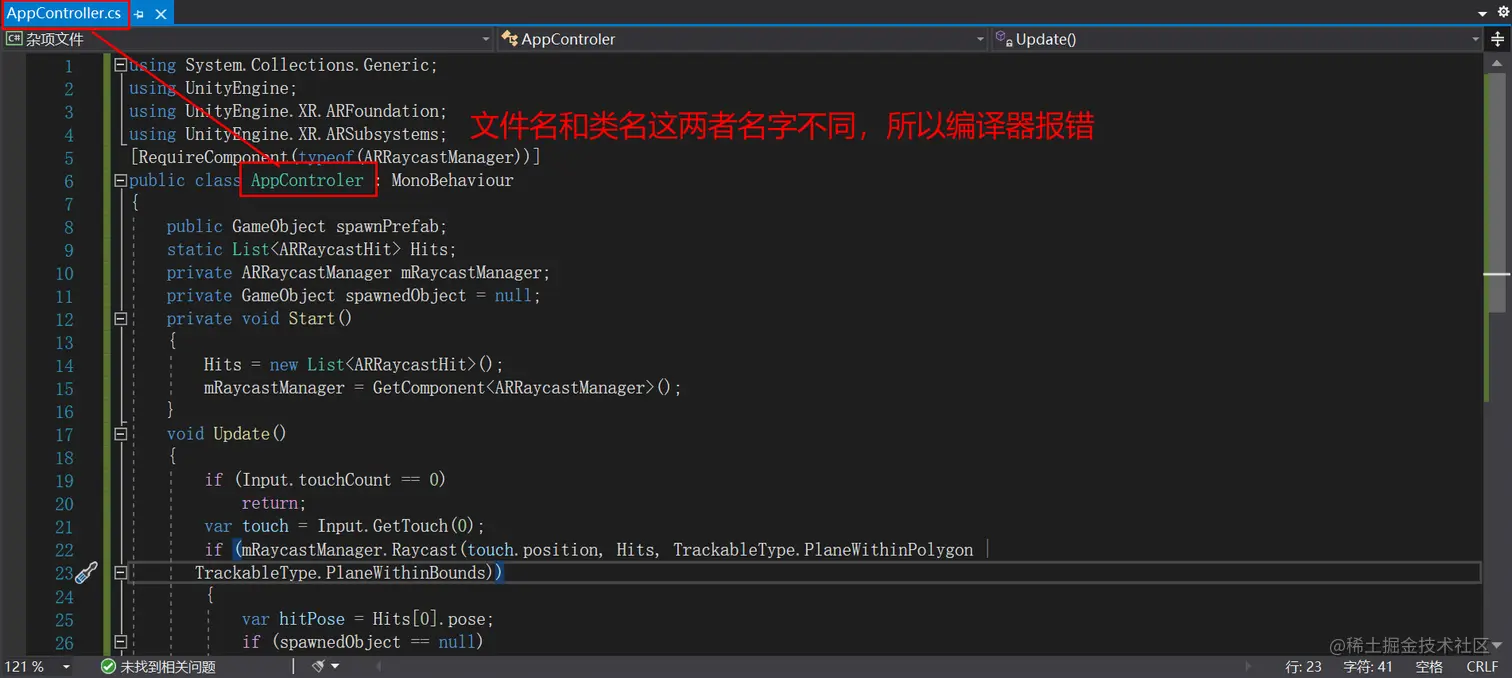Click 'return' on line 20

click(x=270, y=503)
